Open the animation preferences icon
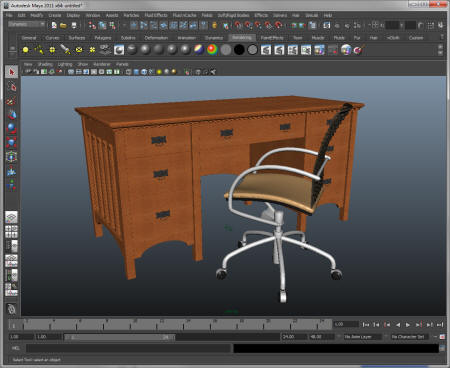The image size is (450, 368). click(442, 337)
